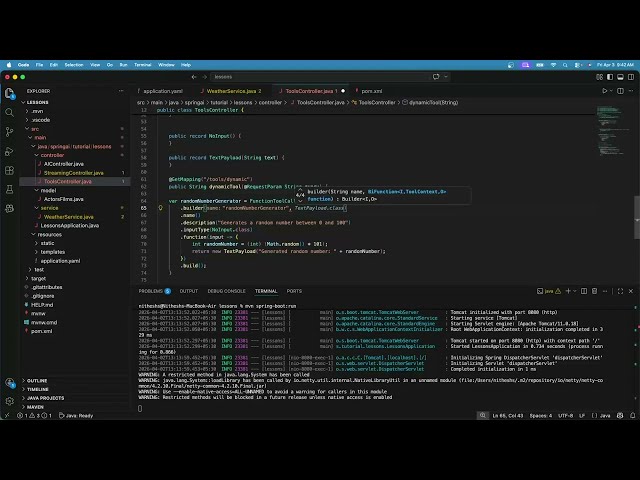Open the Testing flask view
Image resolution: width=640 pixels, height=480 pixels.
(x=9, y=189)
